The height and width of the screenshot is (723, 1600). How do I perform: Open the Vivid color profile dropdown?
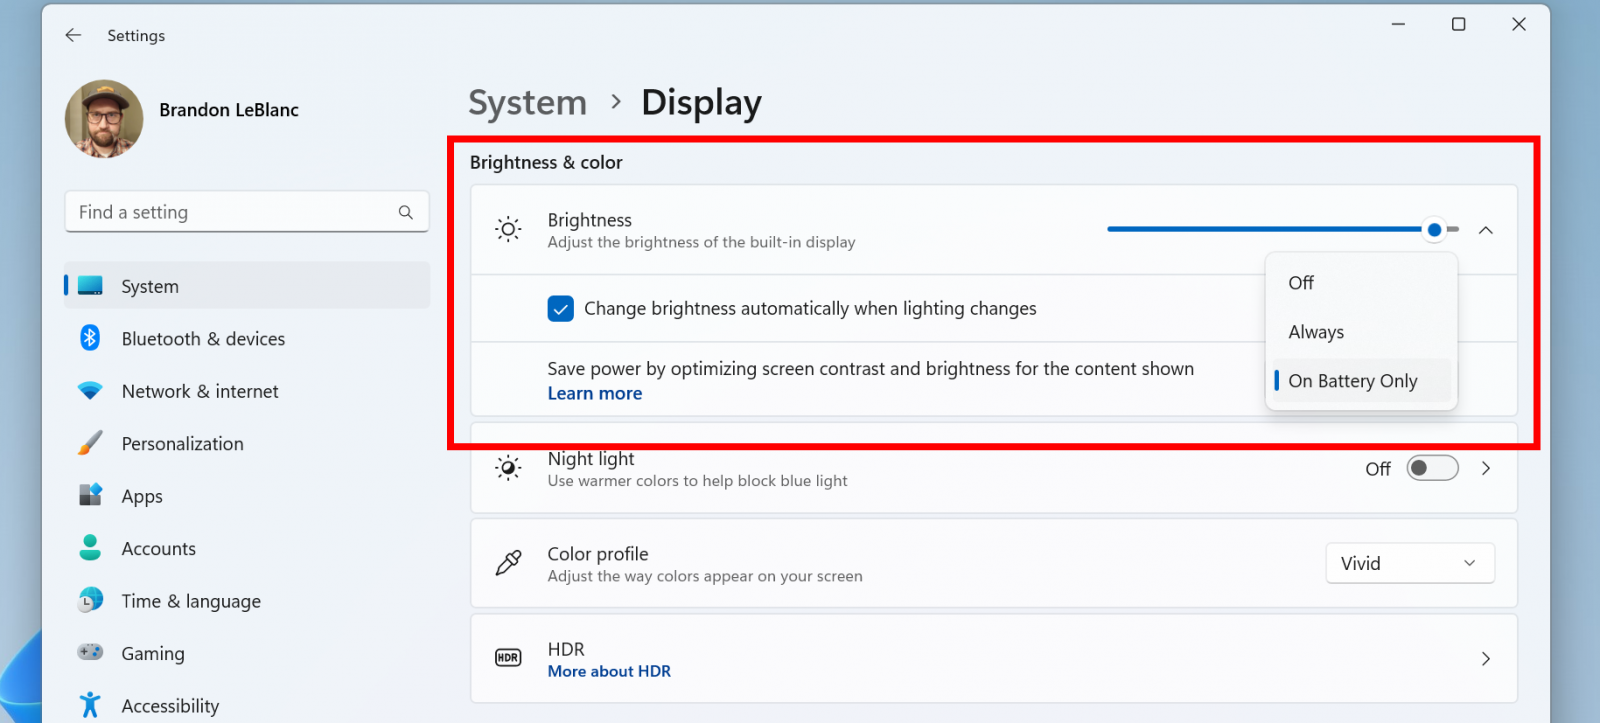point(1410,563)
